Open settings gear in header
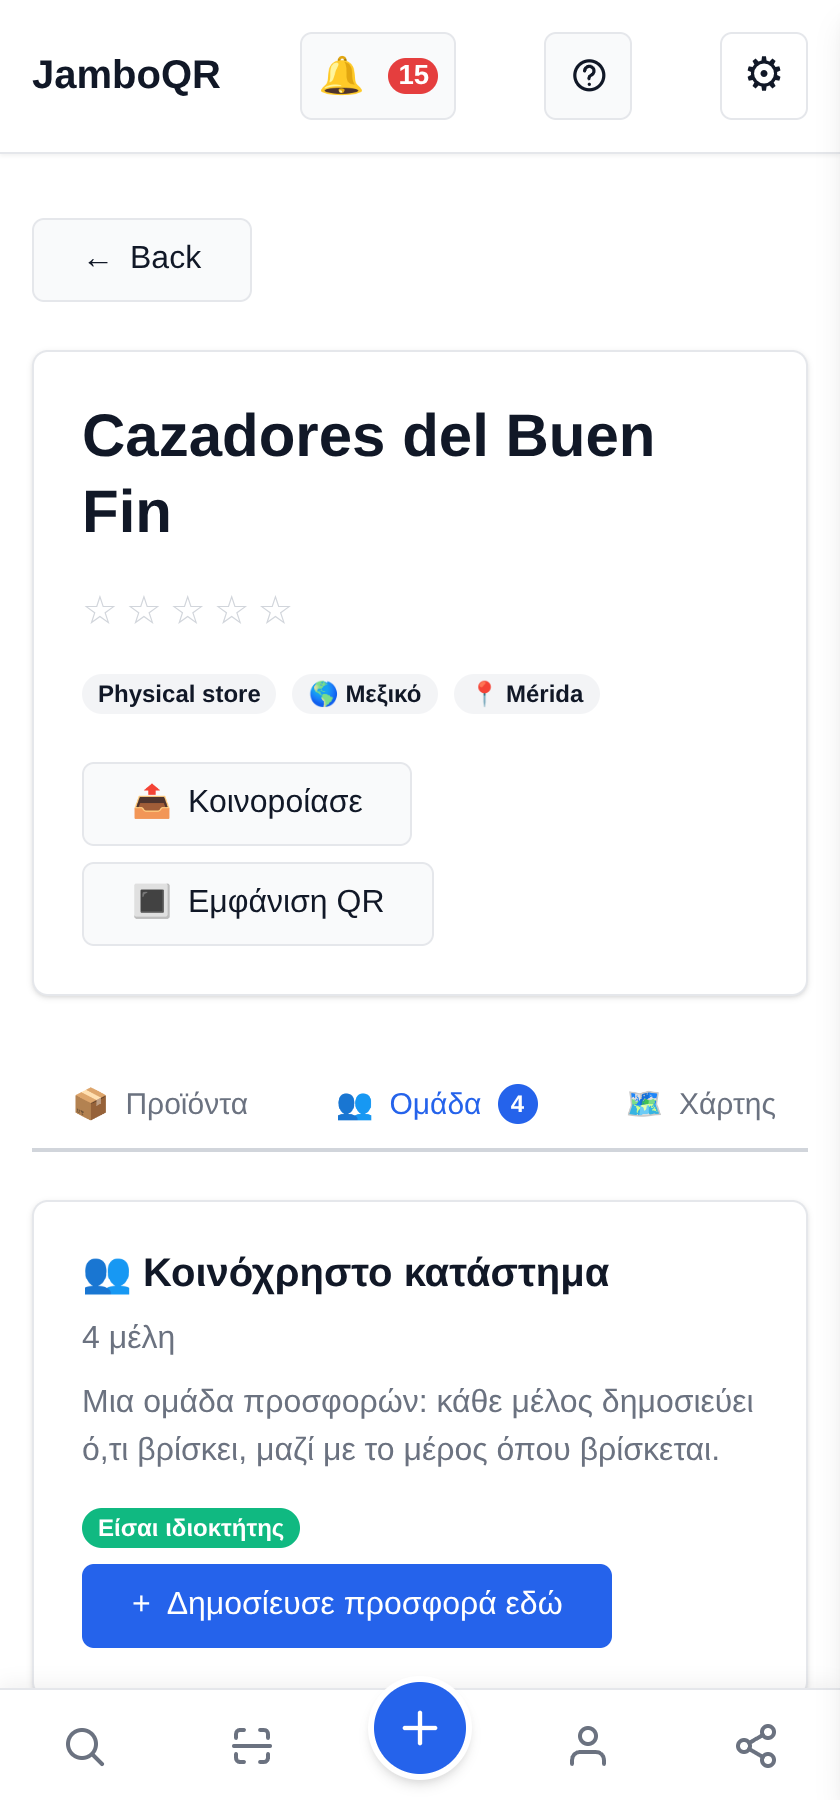The height and width of the screenshot is (1800, 840). (x=764, y=76)
